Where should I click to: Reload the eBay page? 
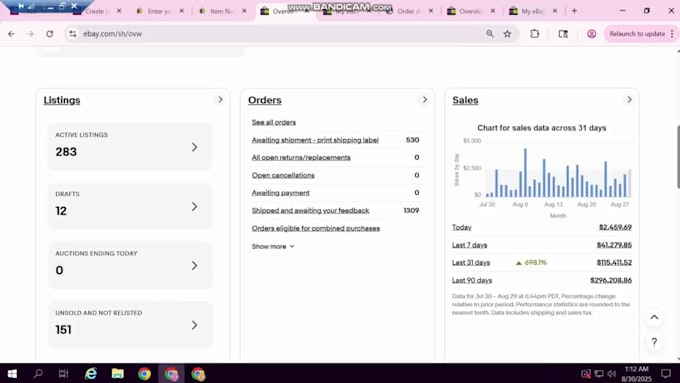tap(49, 33)
